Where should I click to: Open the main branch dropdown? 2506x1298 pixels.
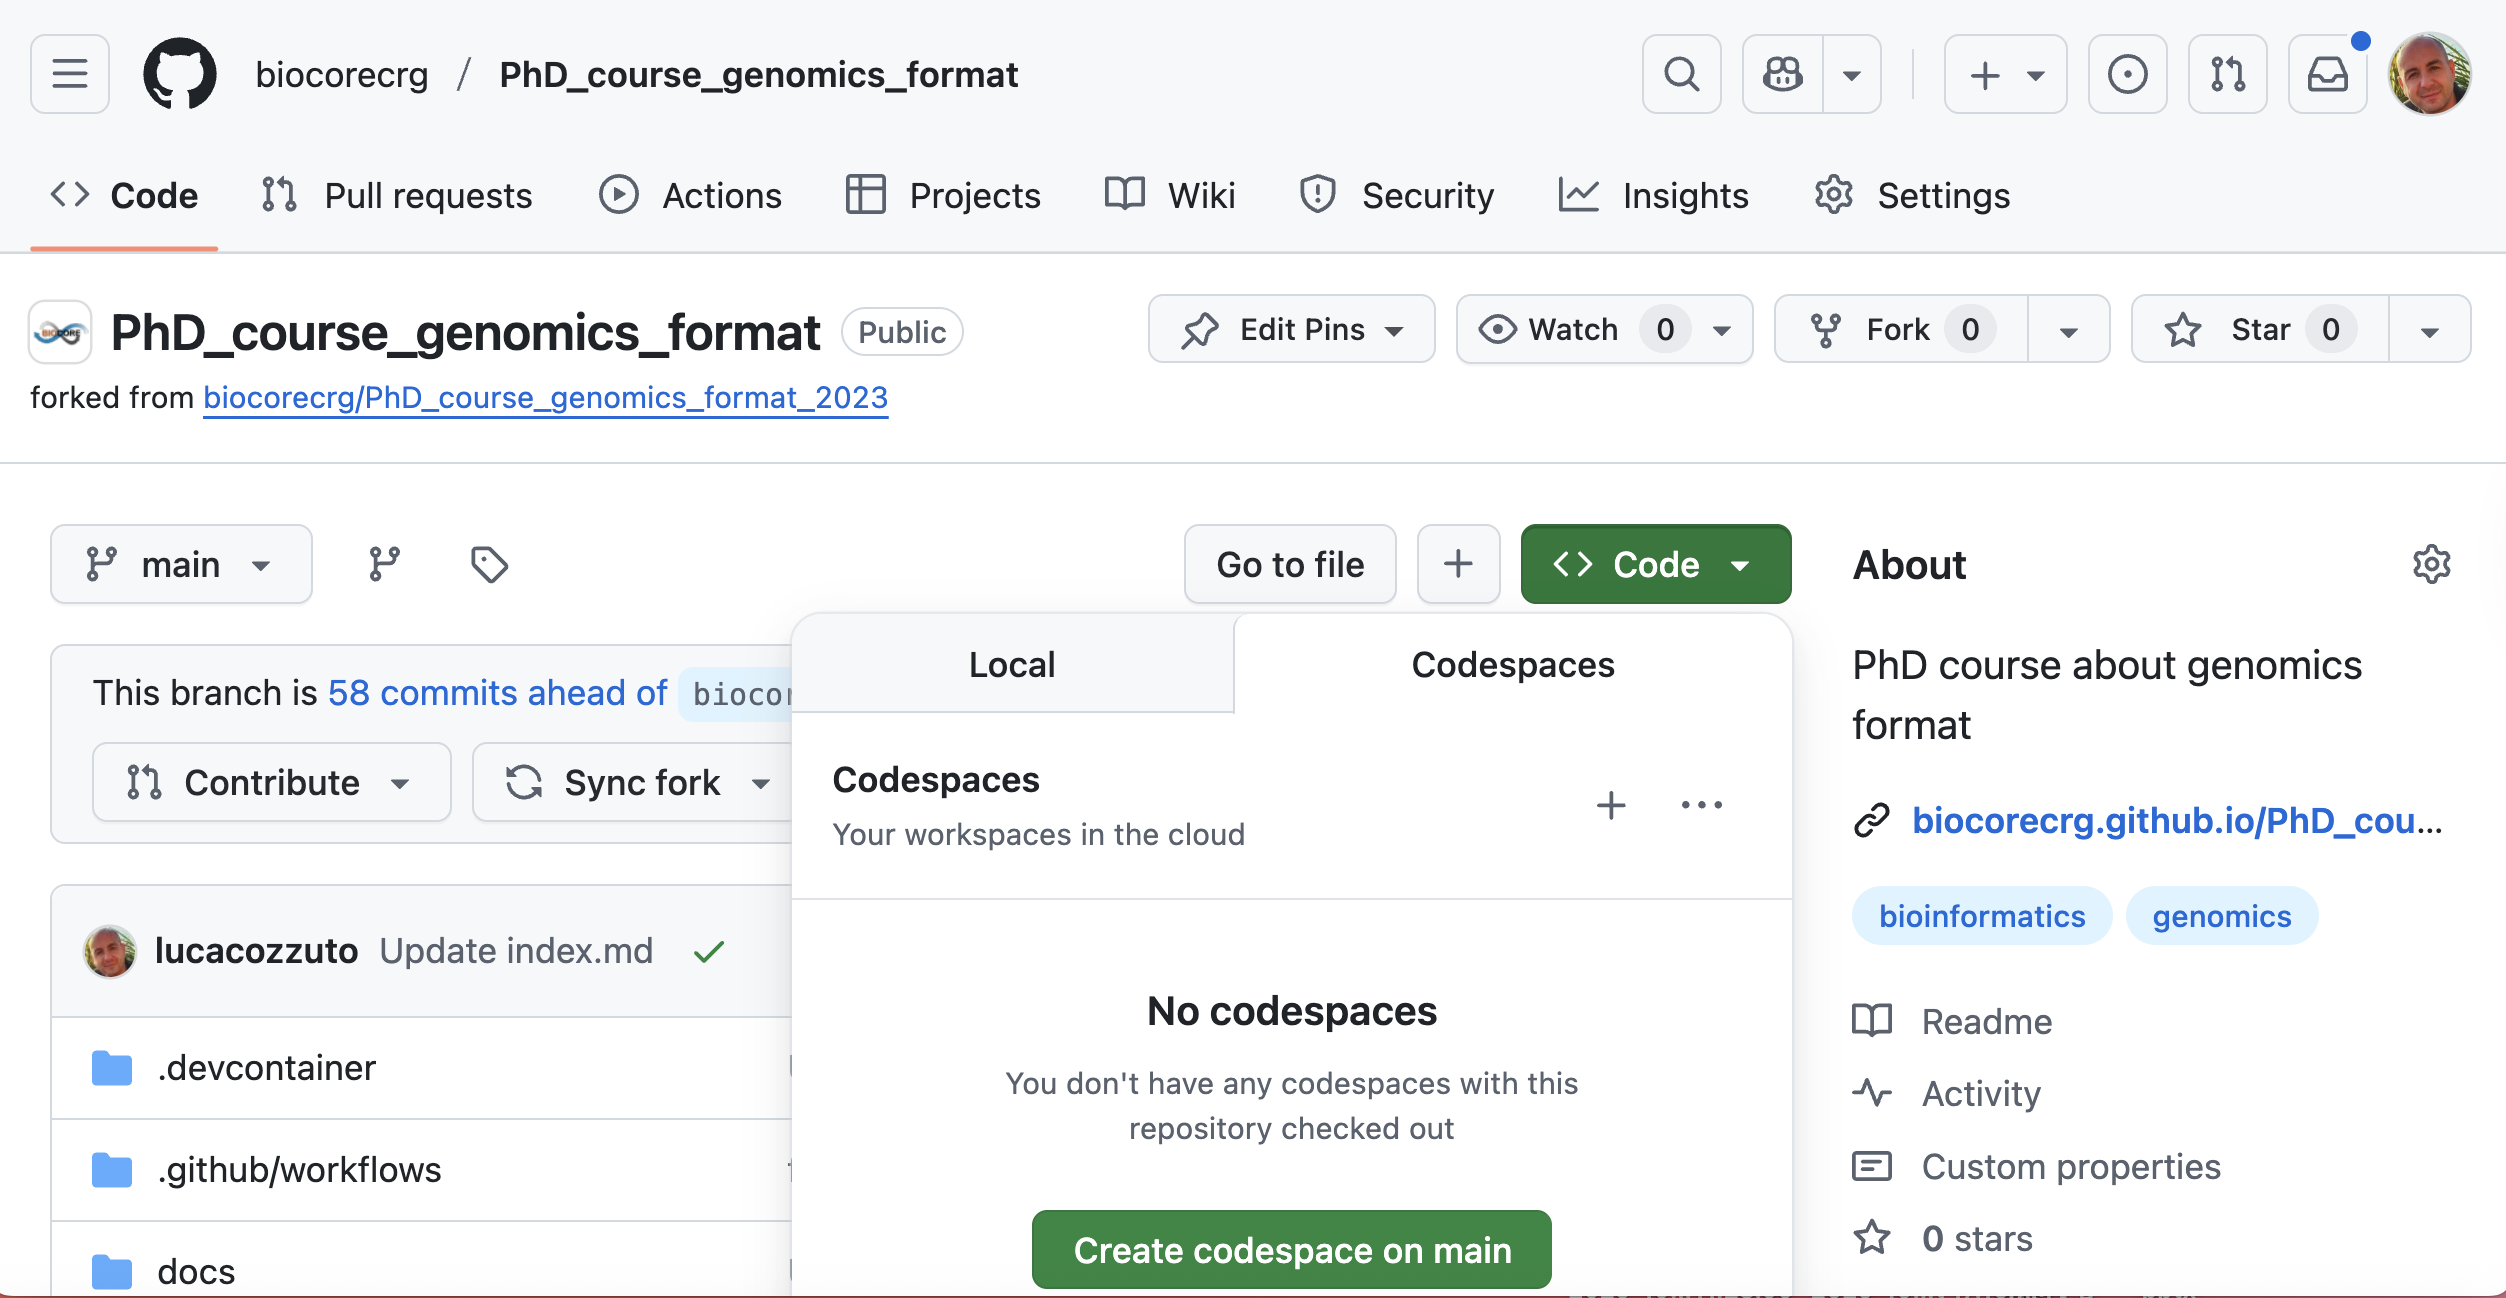[181, 564]
